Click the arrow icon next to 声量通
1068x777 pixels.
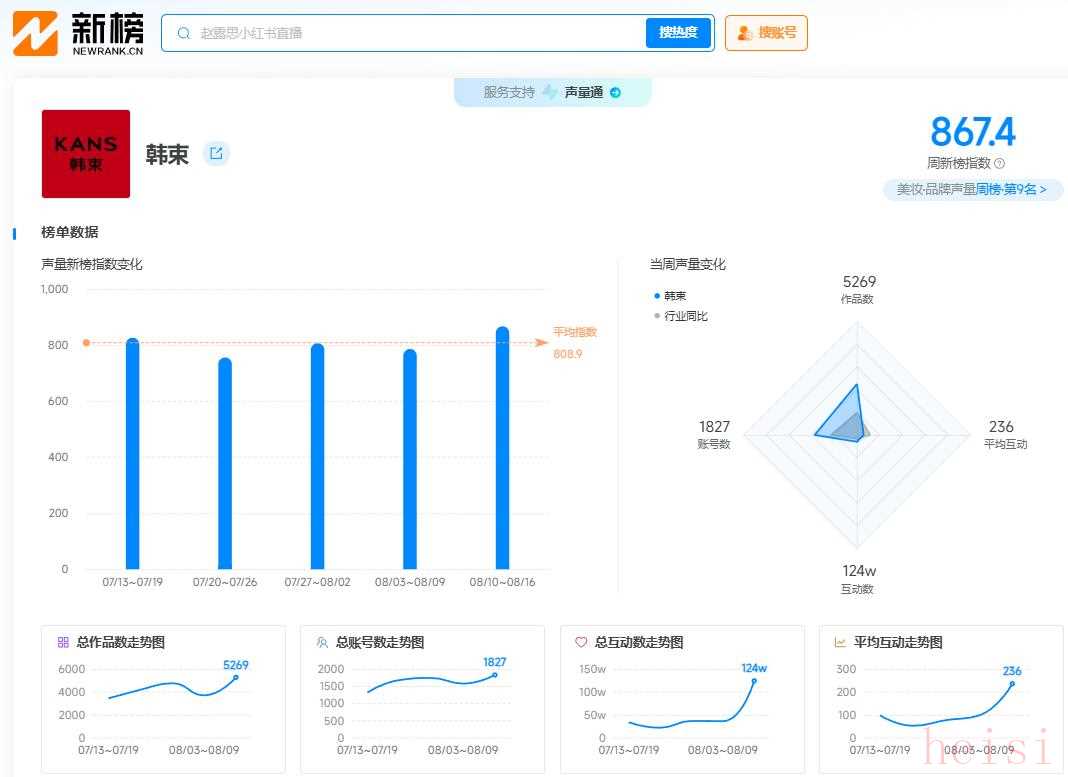pos(615,93)
